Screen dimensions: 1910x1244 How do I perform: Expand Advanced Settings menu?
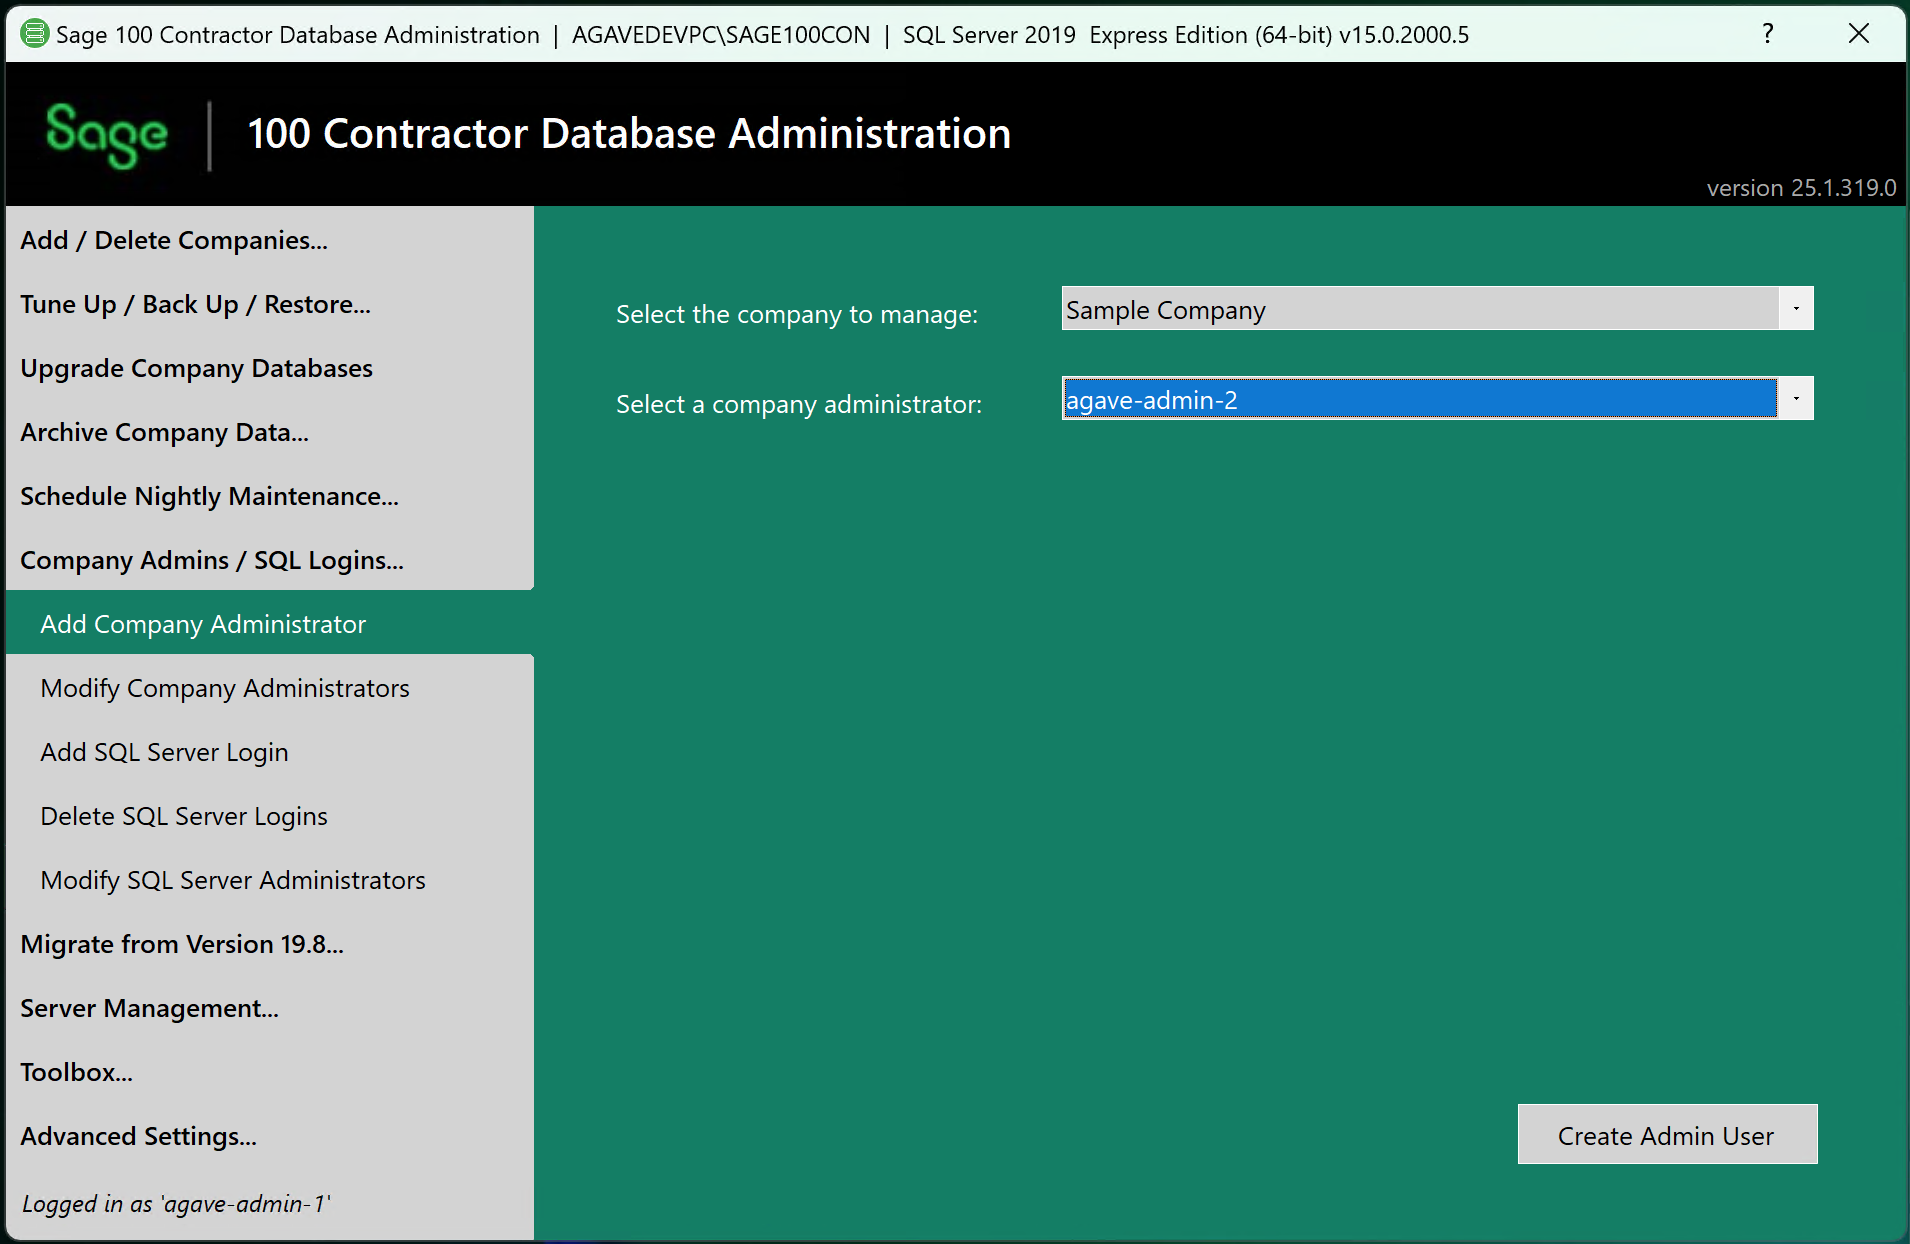point(139,1137)
